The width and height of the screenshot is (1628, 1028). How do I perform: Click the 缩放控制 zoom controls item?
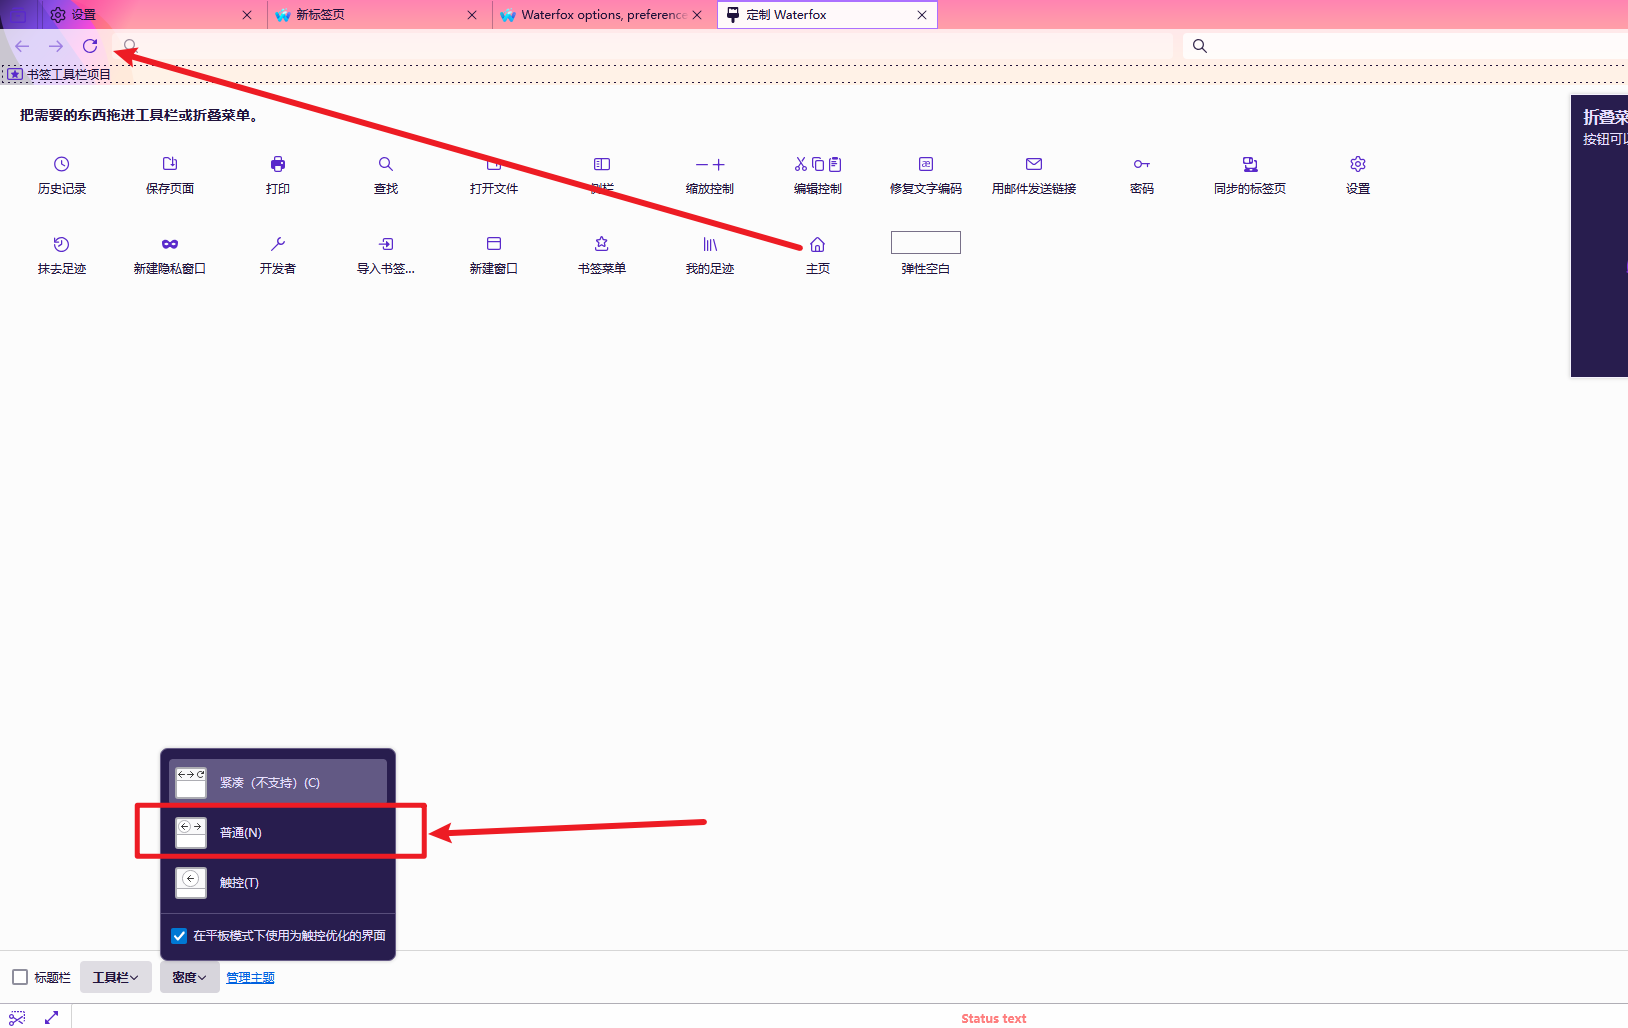710,175
